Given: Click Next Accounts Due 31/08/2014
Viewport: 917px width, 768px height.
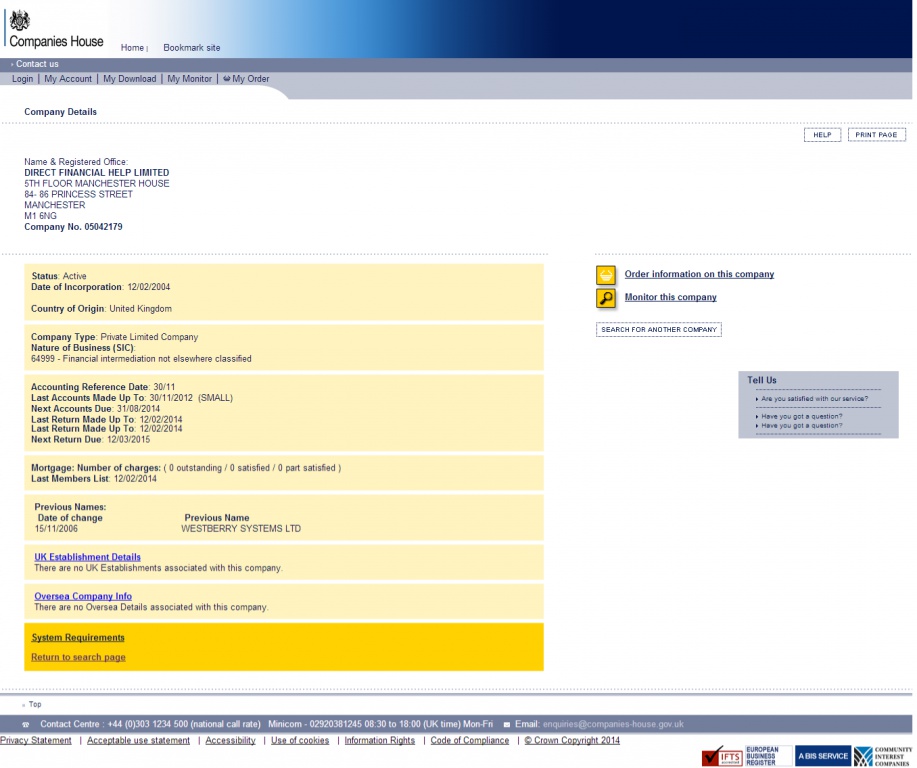Looking at the screenshot, I should [95, 409].
